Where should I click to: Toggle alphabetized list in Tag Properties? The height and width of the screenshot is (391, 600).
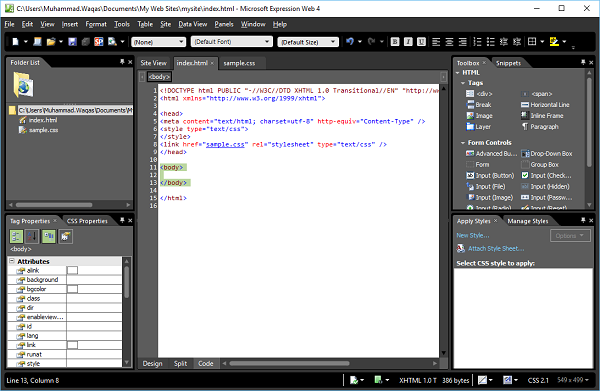[32, 237]
